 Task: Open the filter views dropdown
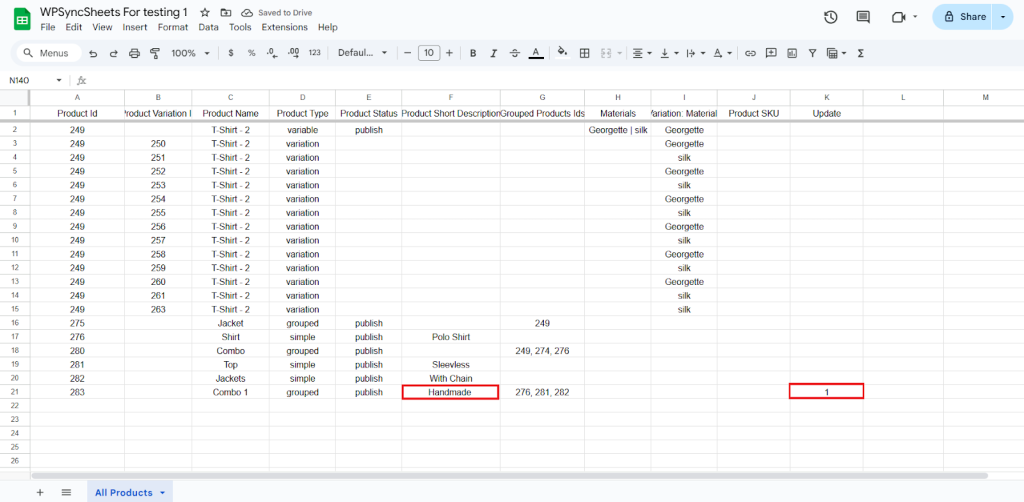[x=837, y=53]
